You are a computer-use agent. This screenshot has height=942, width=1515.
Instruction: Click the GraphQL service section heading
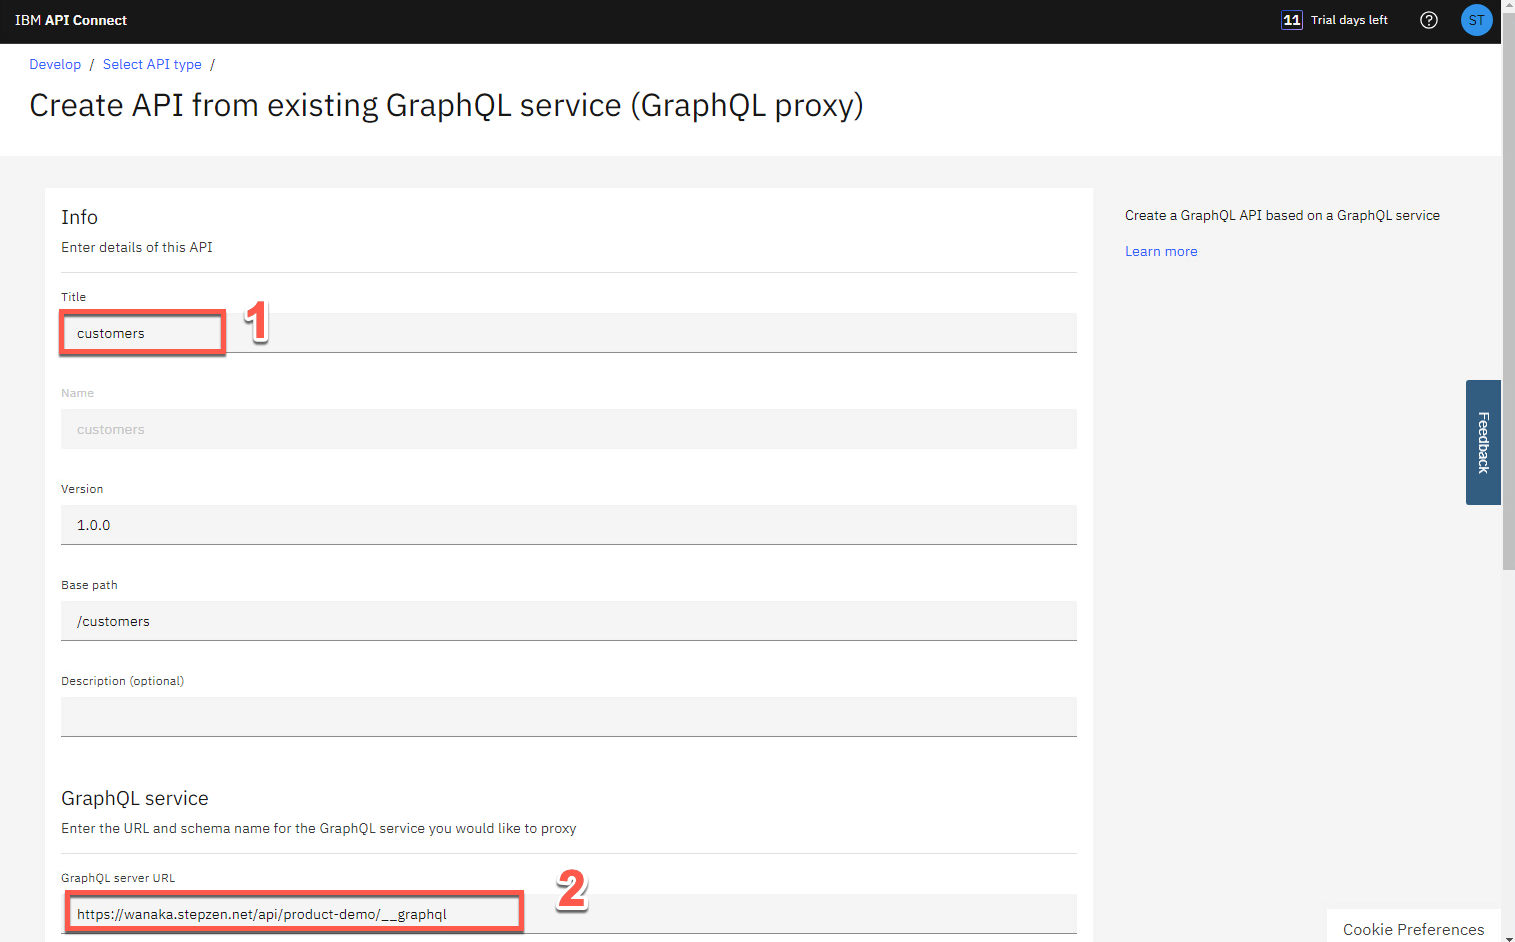[x=135, y=798]
